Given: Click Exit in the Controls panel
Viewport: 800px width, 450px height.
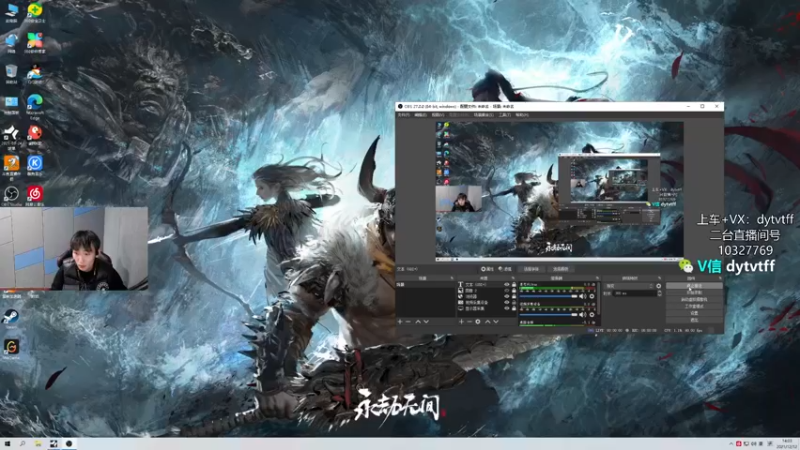Looking at the screenshot, I should point(694,320).
